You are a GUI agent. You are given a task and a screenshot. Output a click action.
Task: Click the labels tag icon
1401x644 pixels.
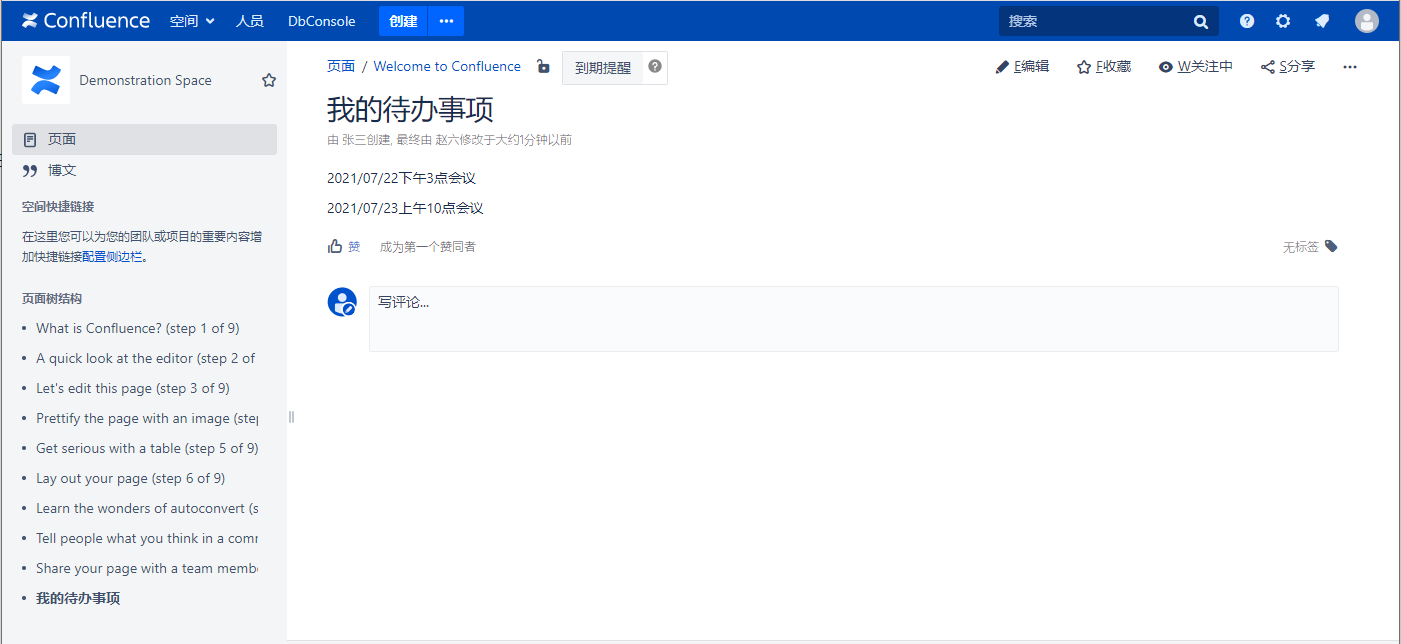(x=1331, y=246)
